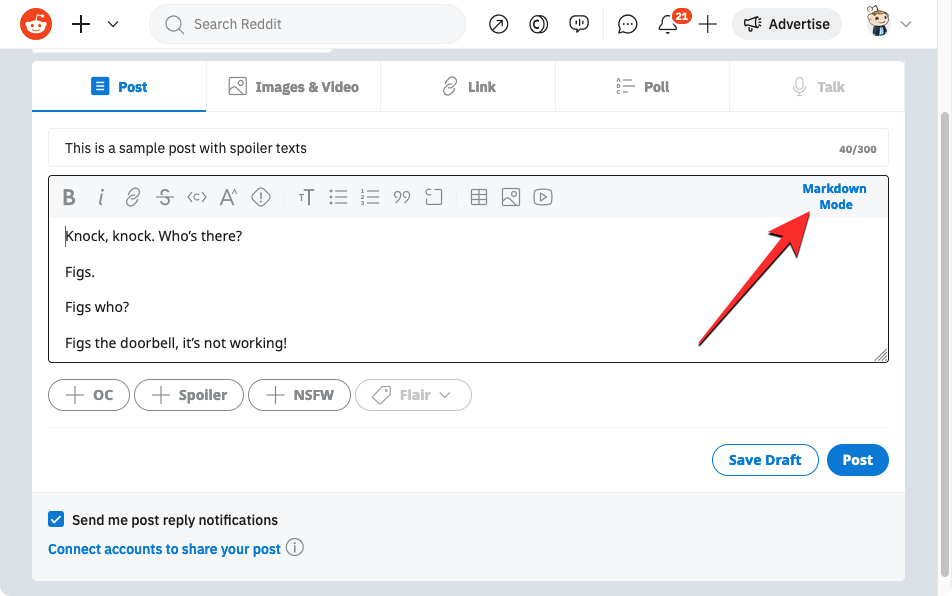The width and height of the screenshot is (952, 596).
Task: Toggle the NSFW tag on the post
Action: [x=299, y=395]
